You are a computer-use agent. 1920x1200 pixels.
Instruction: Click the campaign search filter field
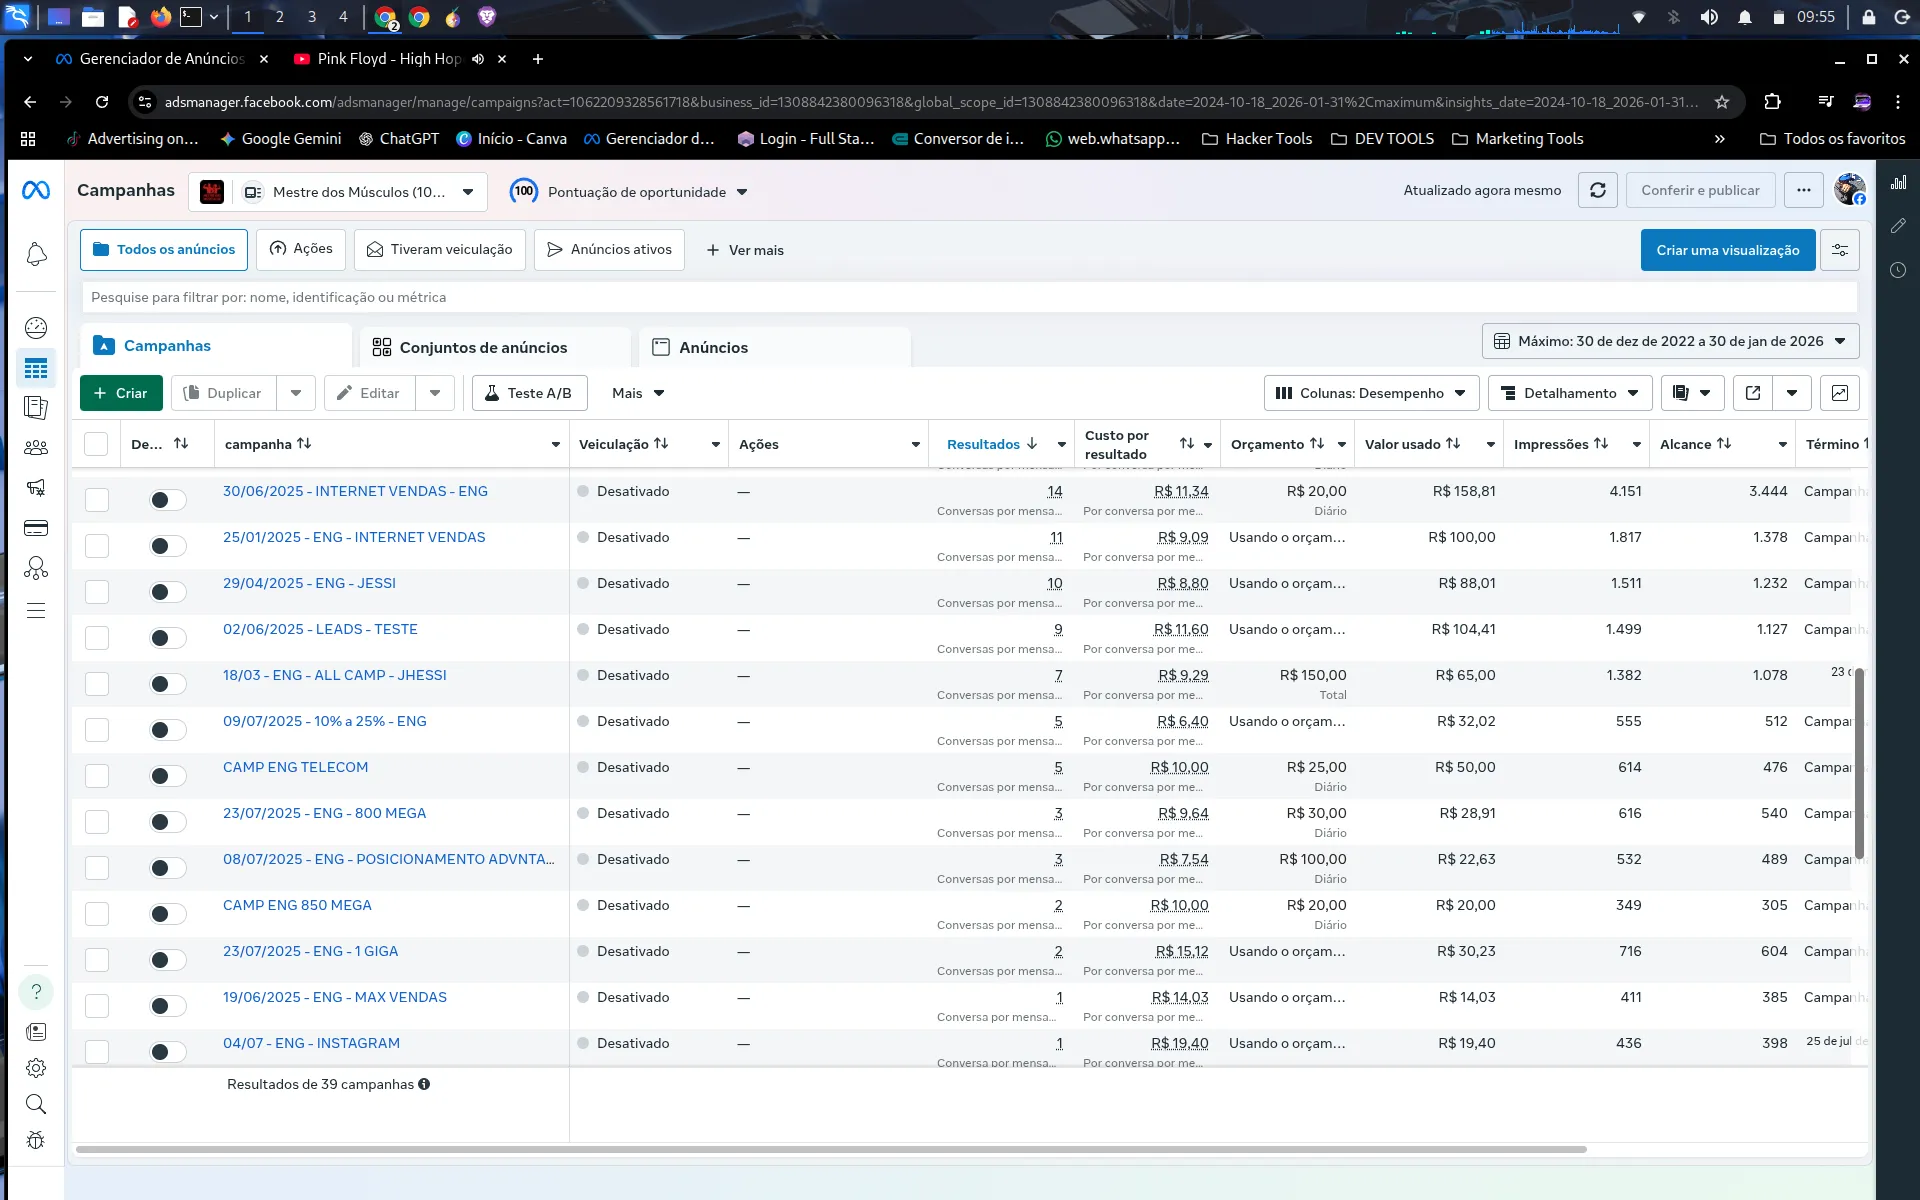click(969, 297)
